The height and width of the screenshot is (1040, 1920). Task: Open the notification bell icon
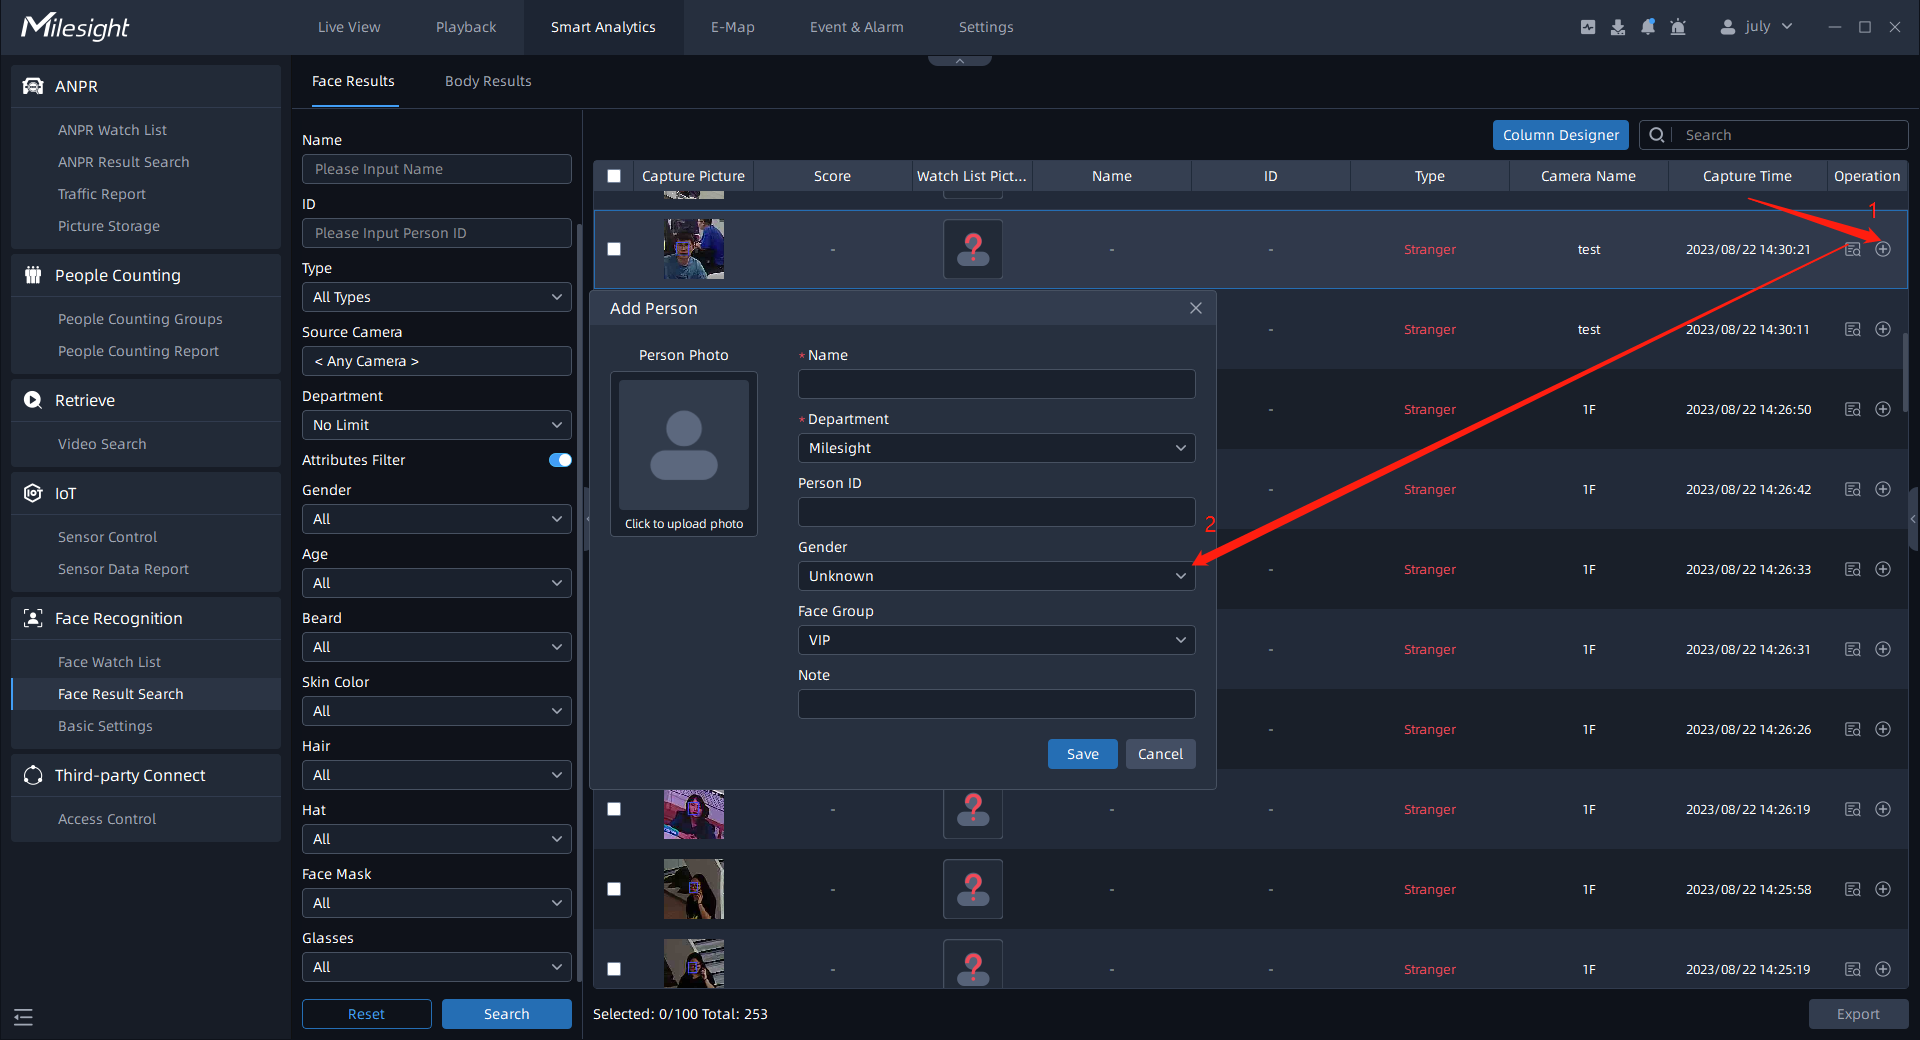coord(1648,27)
